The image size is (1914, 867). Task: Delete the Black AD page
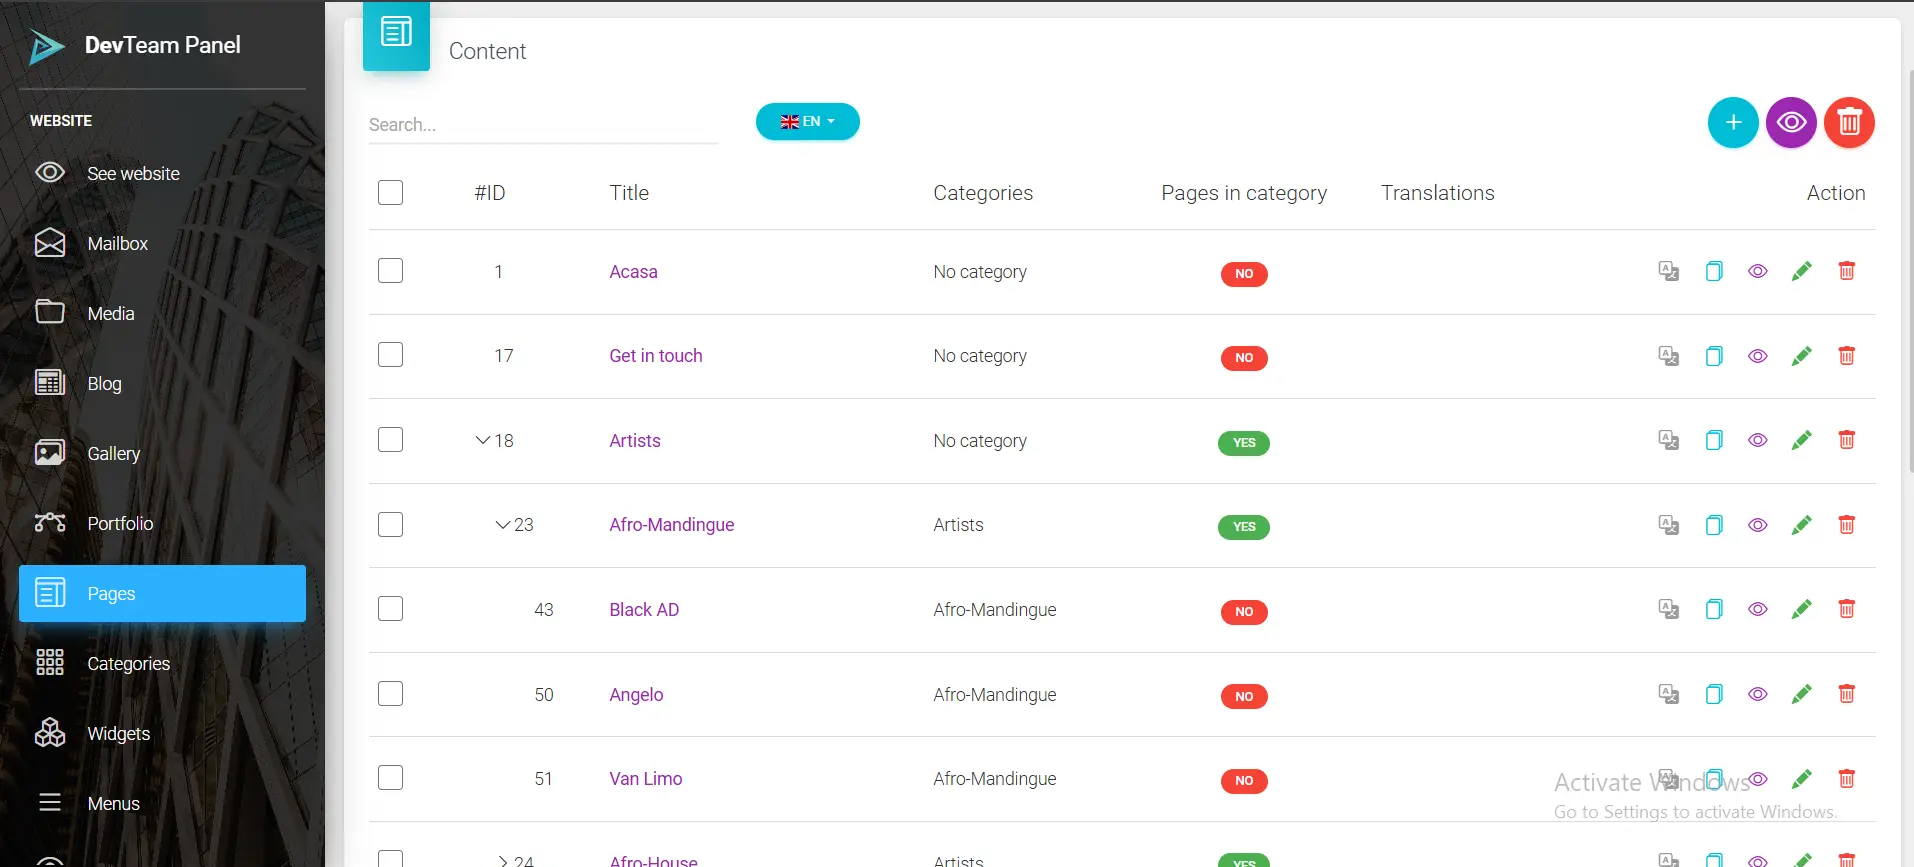(1846, 609)
